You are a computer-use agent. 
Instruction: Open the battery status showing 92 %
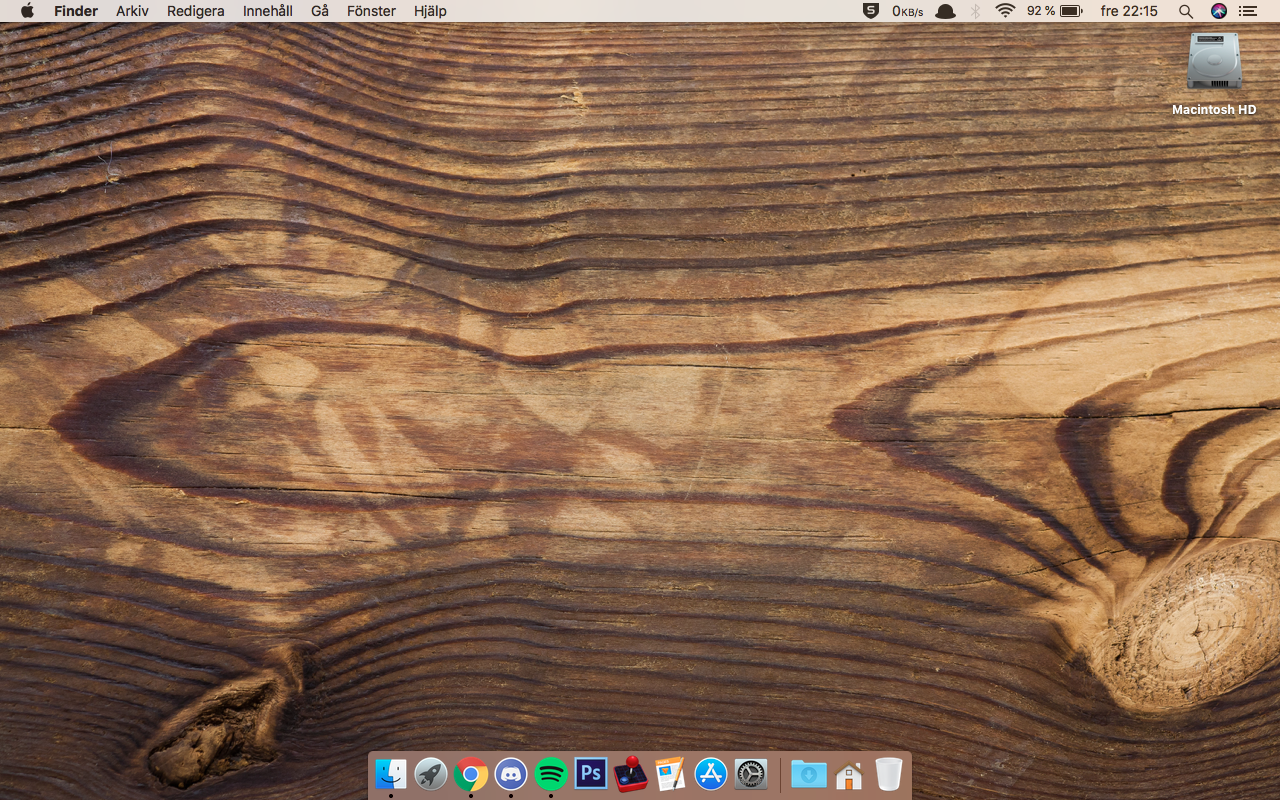[1055, 11]
